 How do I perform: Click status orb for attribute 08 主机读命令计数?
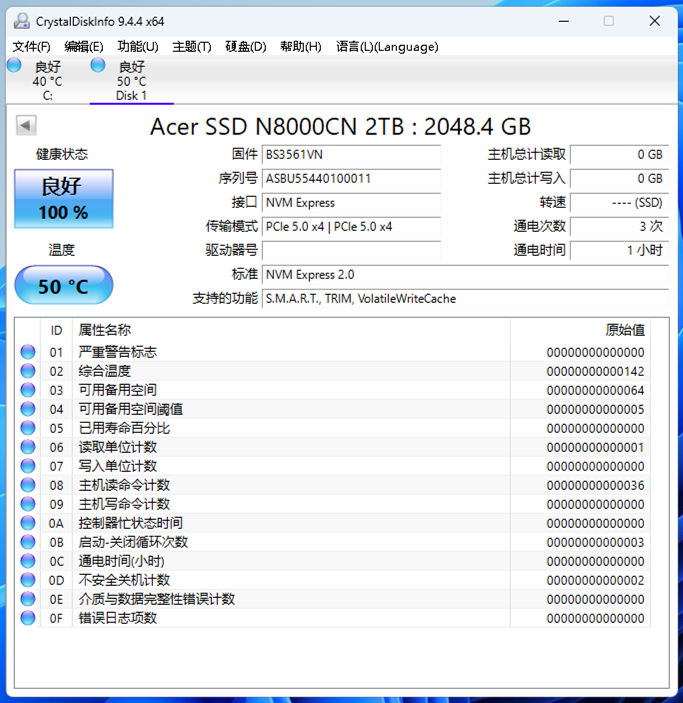tap(28, 485)
